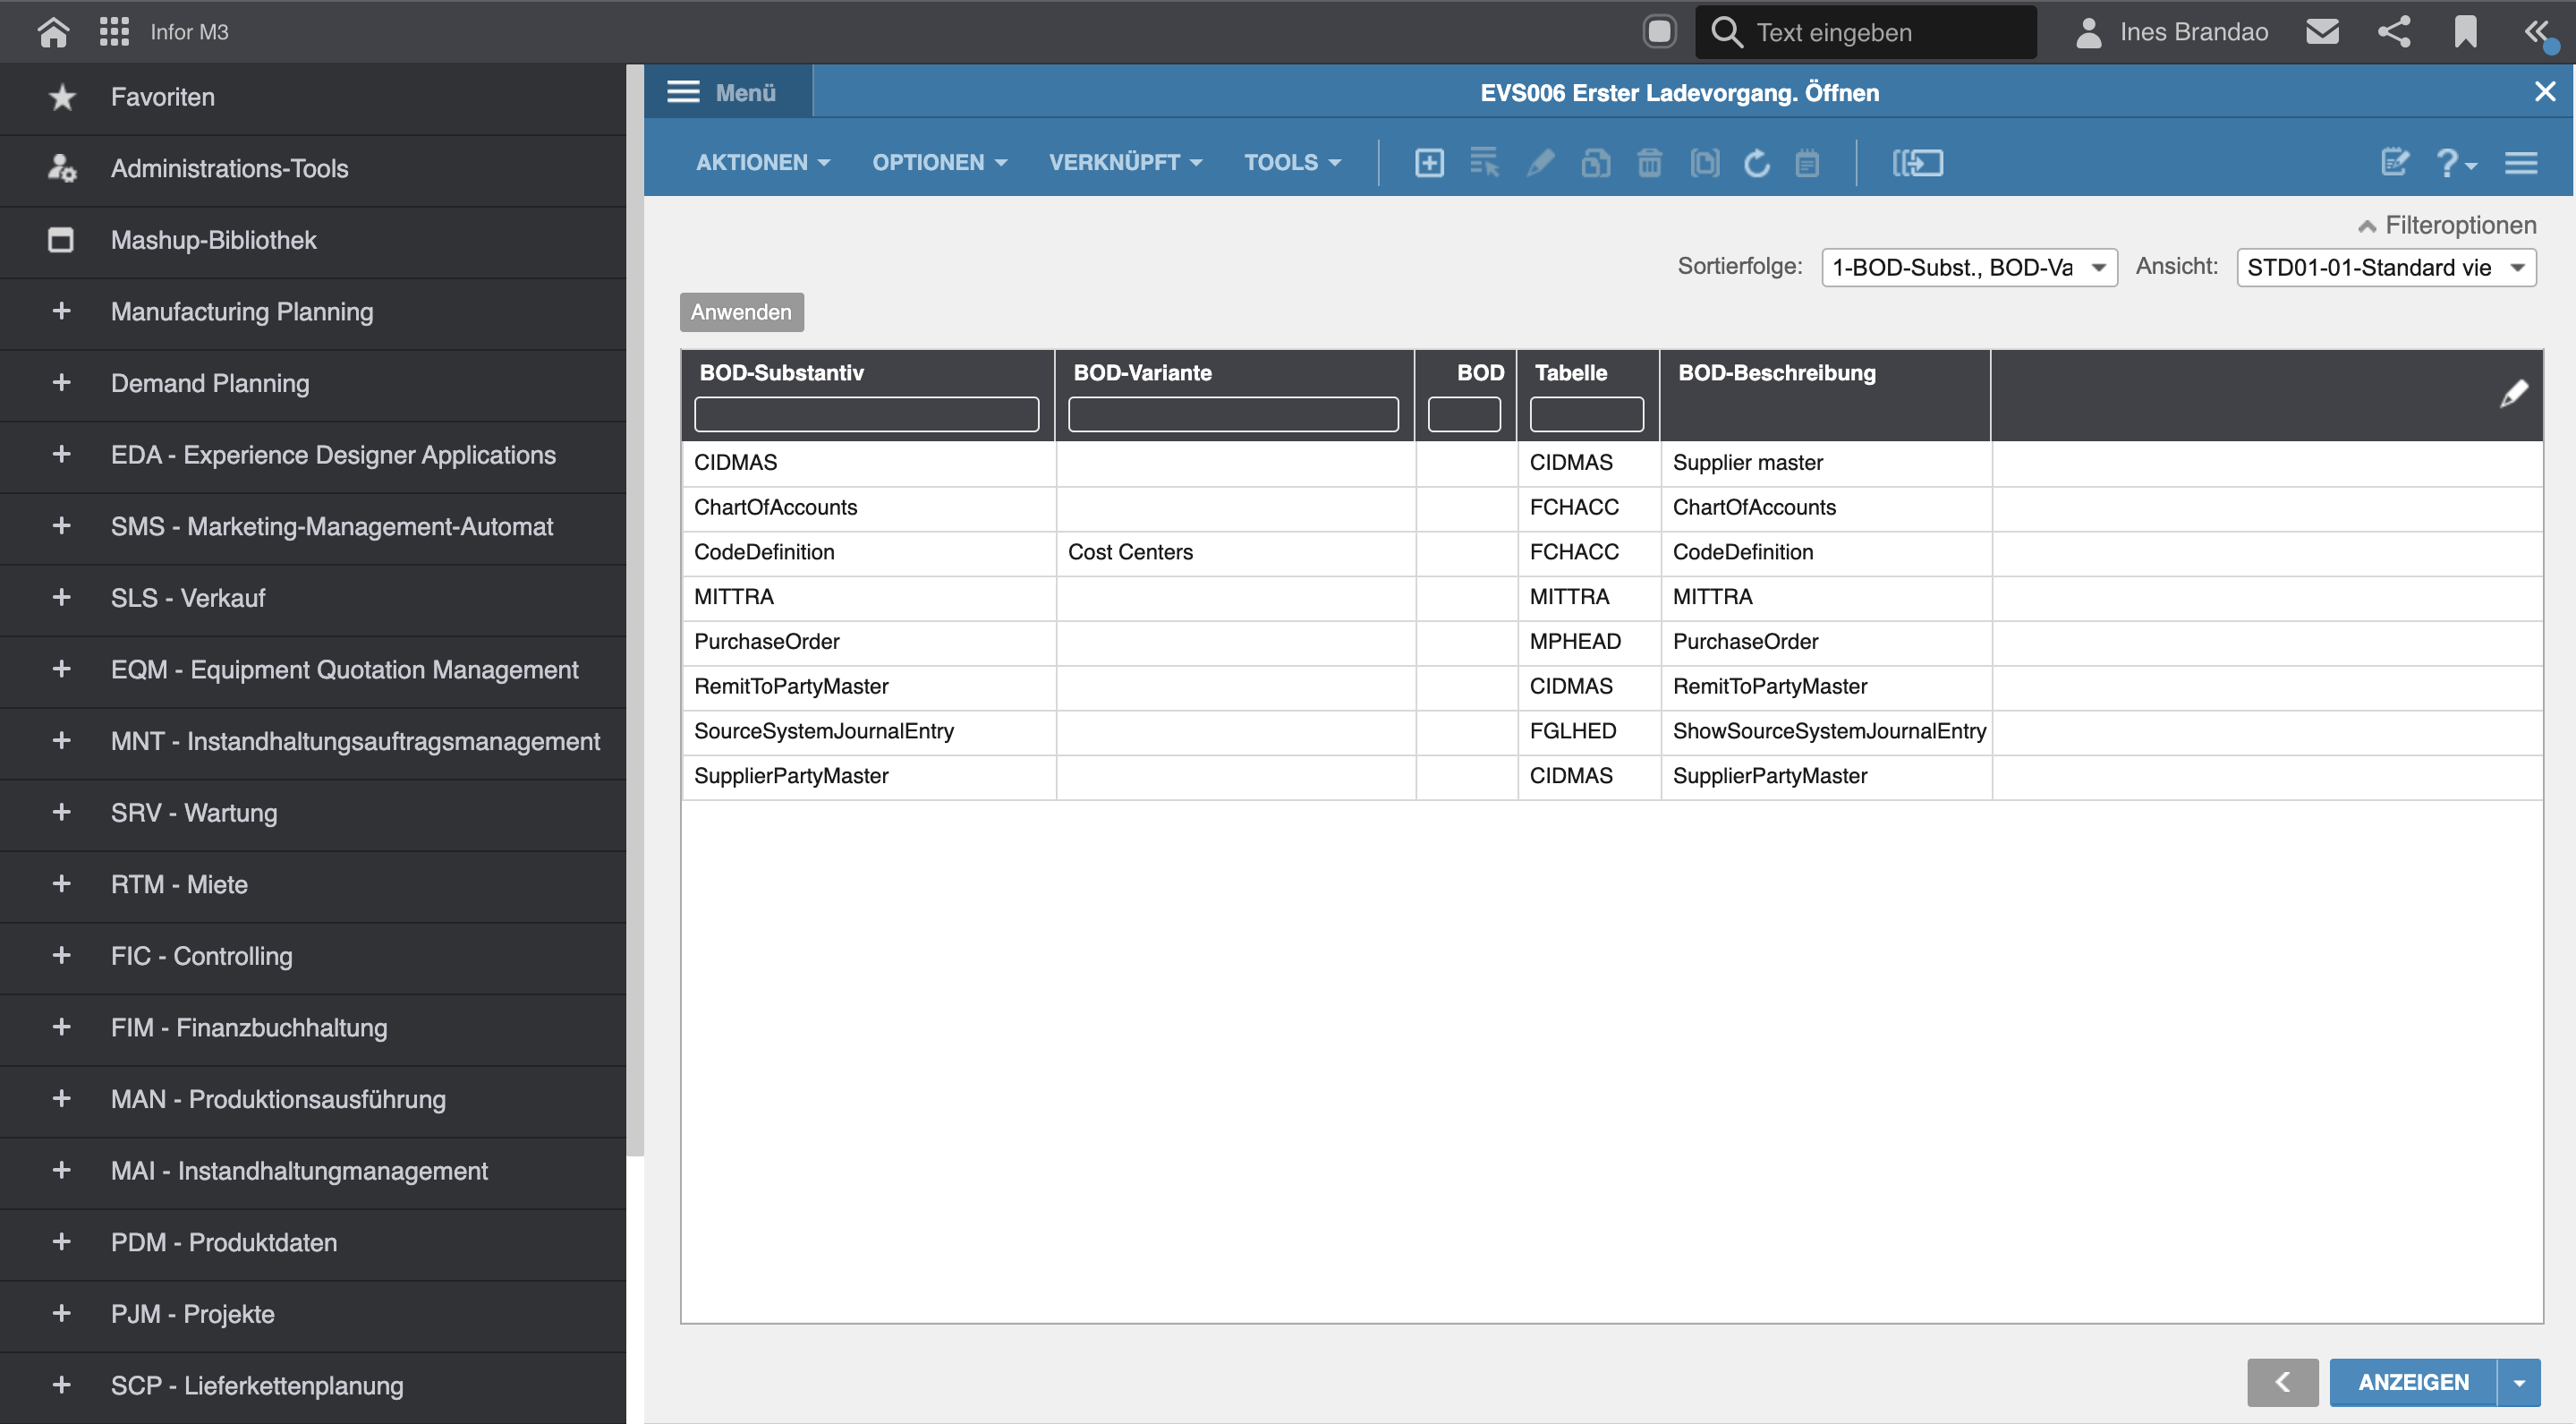The height and width of the screenshot is (1424, 2576).
Task: Click the screen-switch arrow icon in the toolbar
Action: click(1917, 162)
